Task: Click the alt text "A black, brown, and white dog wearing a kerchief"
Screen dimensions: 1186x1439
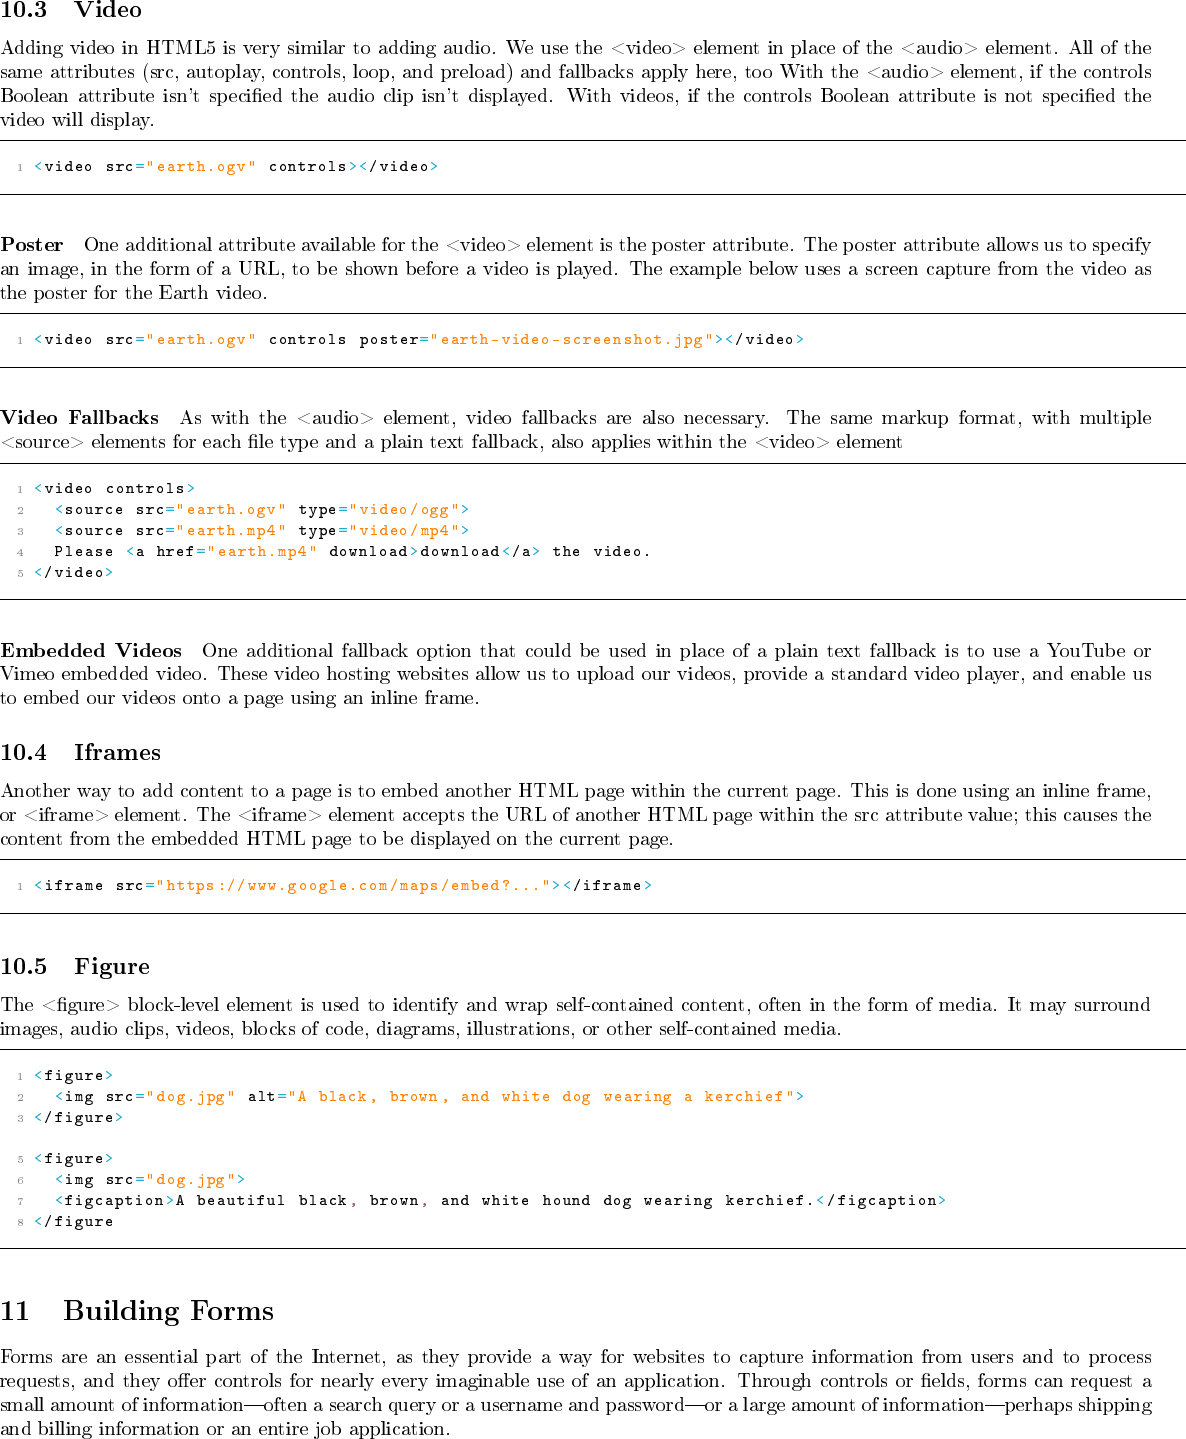Action: point(541,1097)
